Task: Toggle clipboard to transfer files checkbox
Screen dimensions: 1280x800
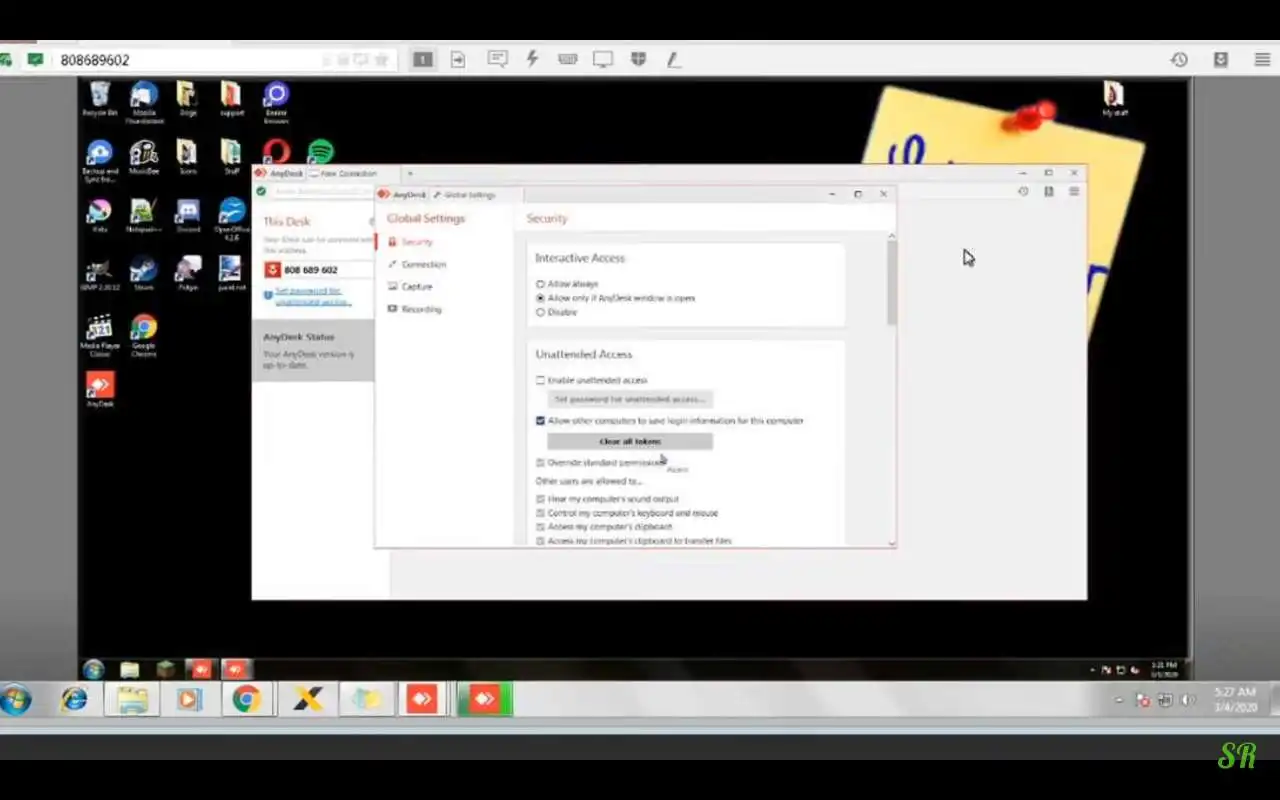Action: [x=540, y=541]
